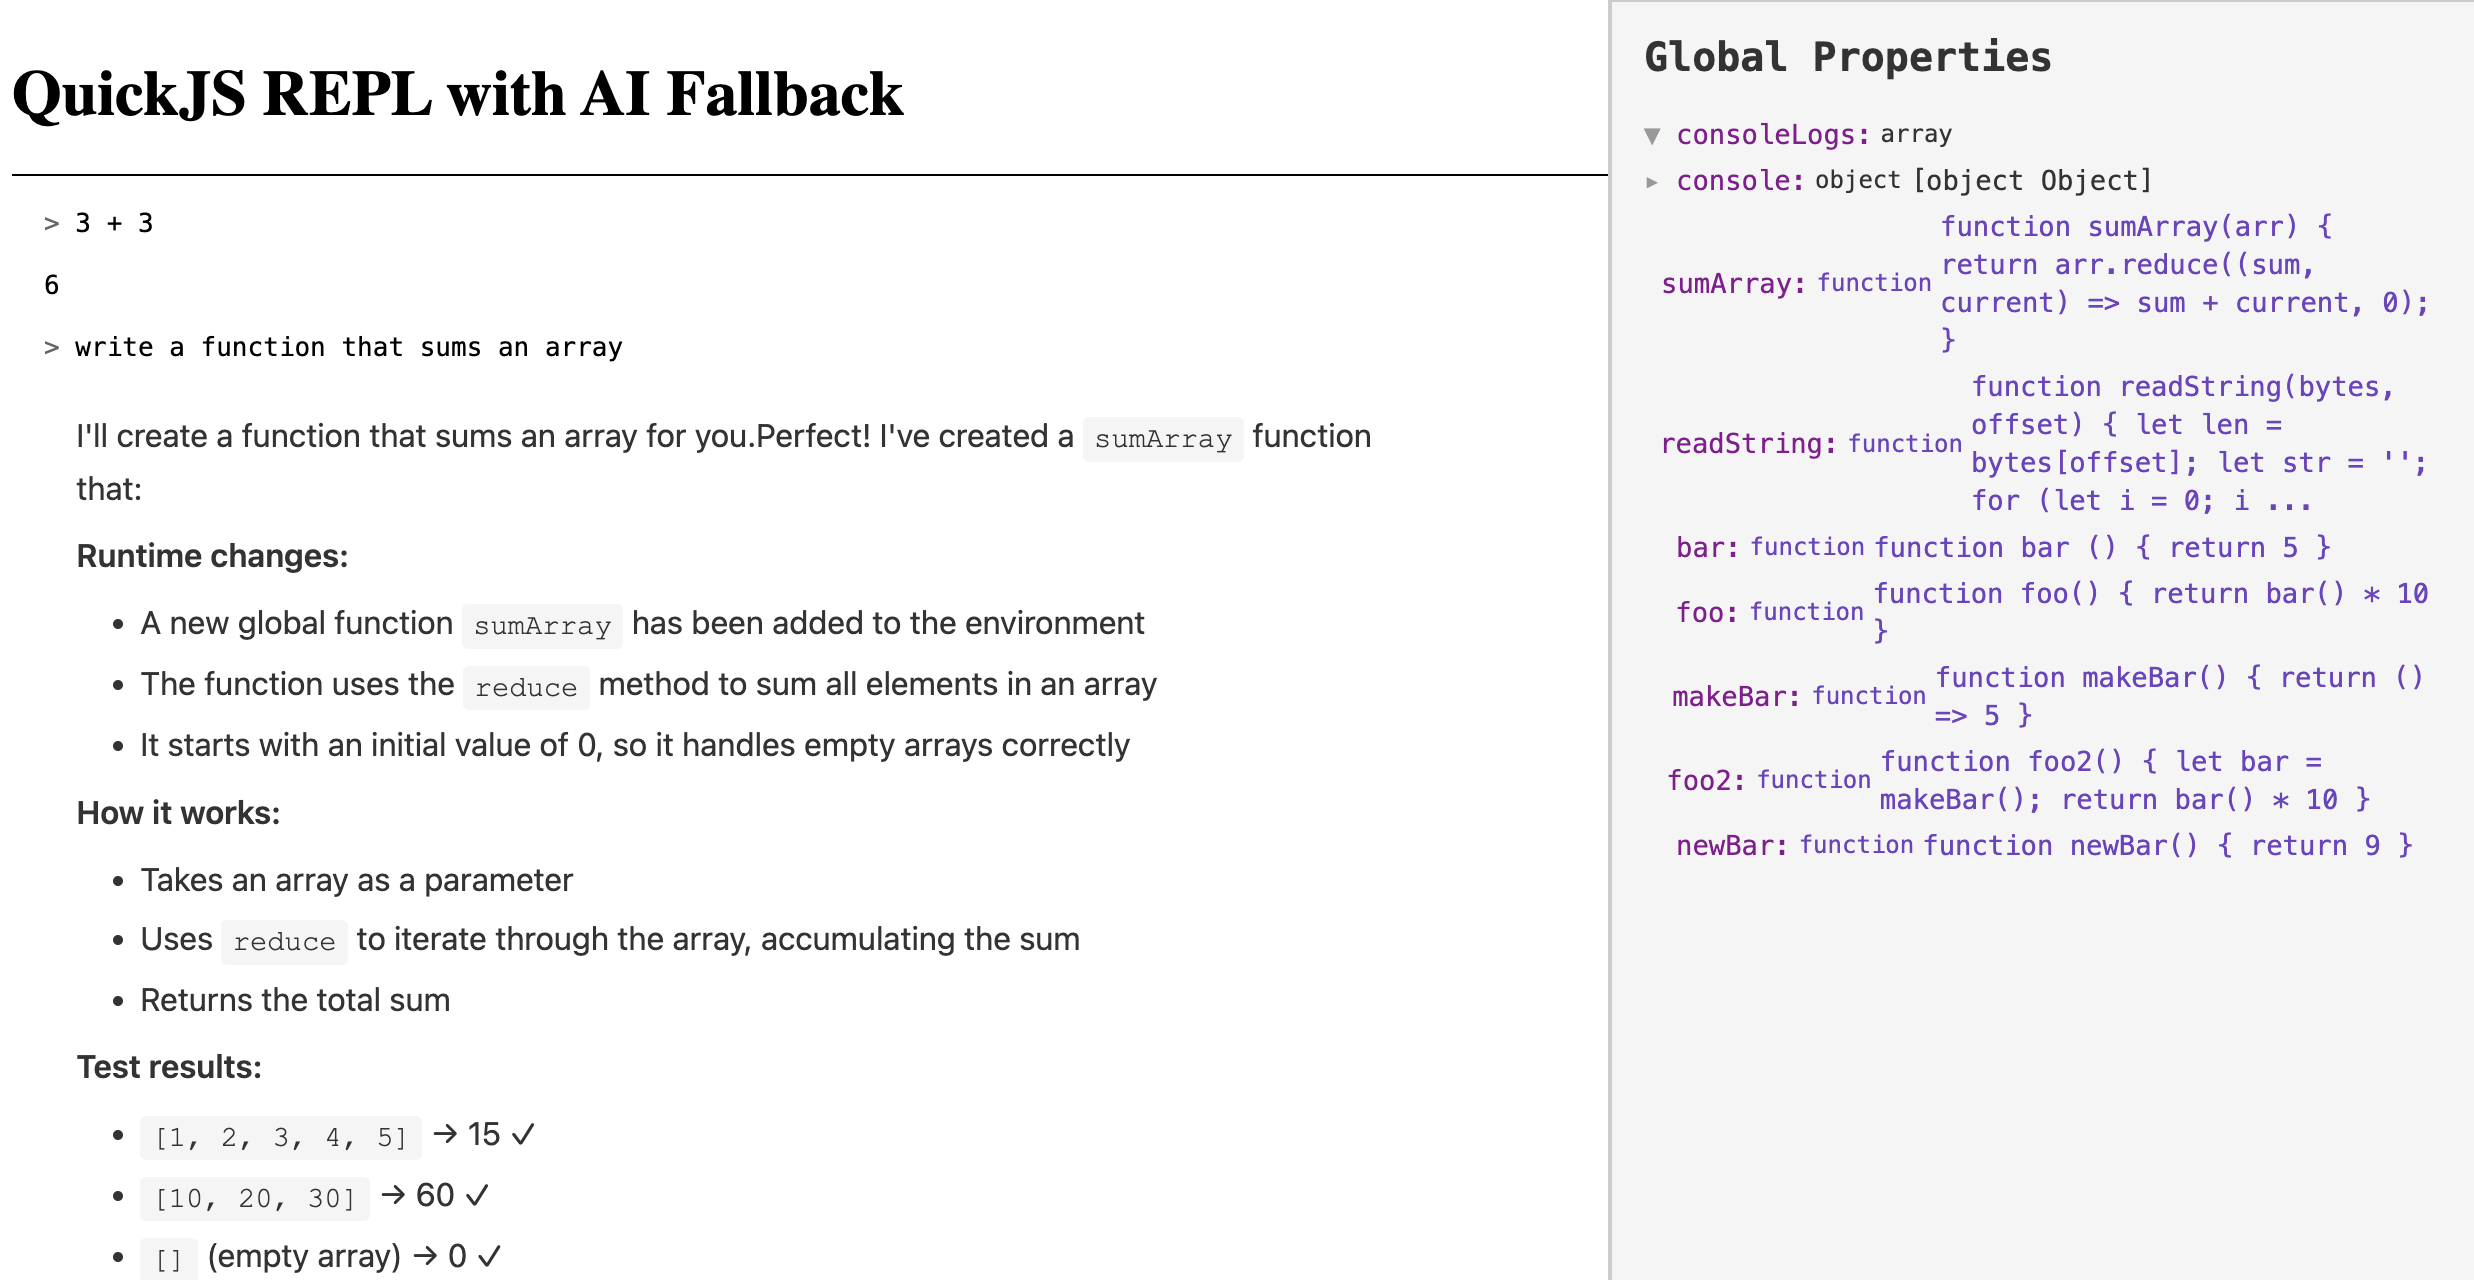Click the '[1, 2, 3, 4, 5]' test code snippet
The image size is (2474, 1280).
tap(280, 1137)
